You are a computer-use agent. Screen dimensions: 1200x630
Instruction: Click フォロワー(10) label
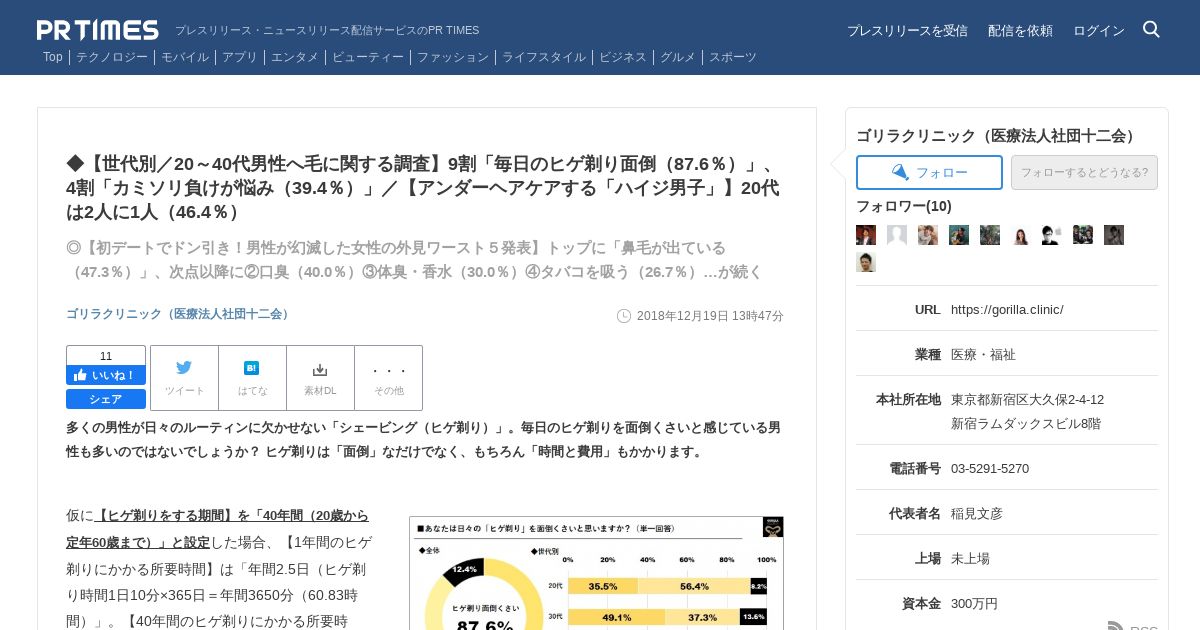904,206
